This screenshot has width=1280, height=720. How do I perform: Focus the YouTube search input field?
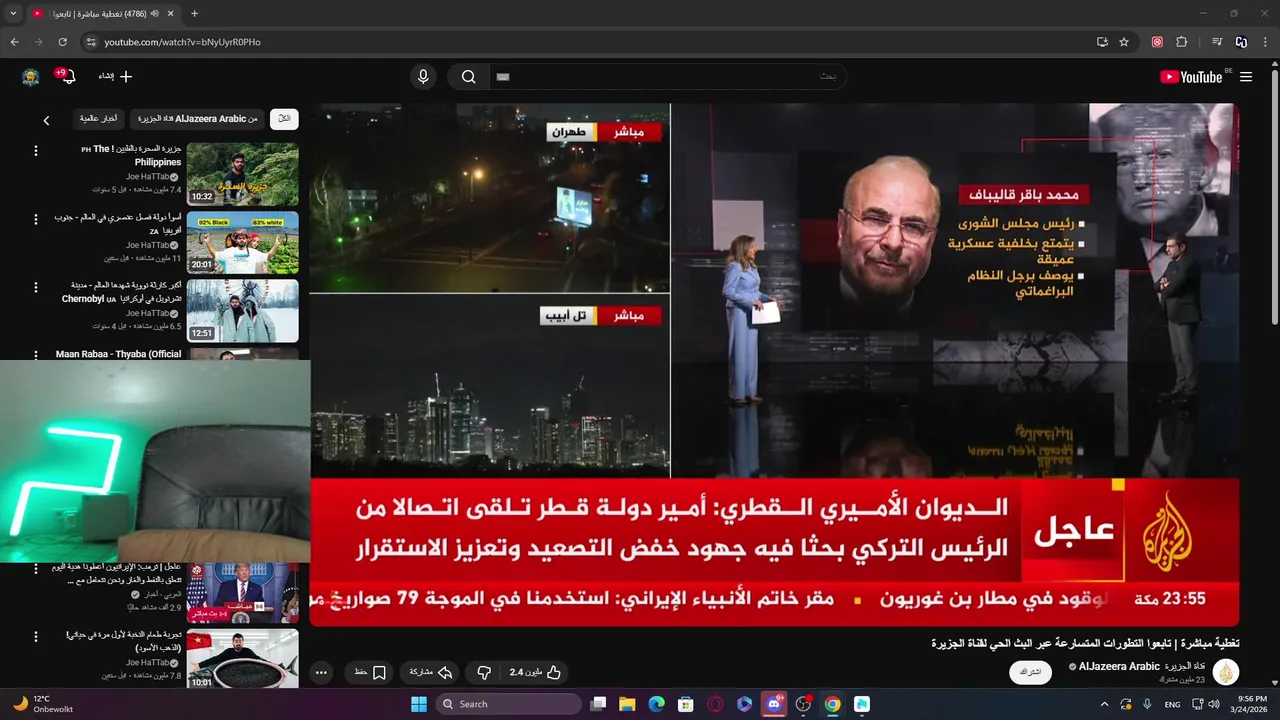(x=667, y=77)
